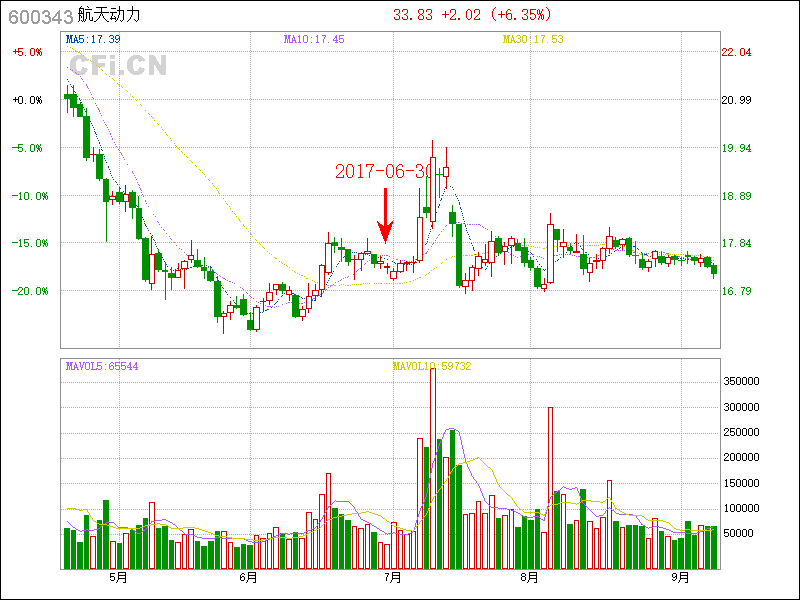The width and height of the screenshot is (800, 600).
Task: Click the +5.0% left axis label
Action: point(27,52)
